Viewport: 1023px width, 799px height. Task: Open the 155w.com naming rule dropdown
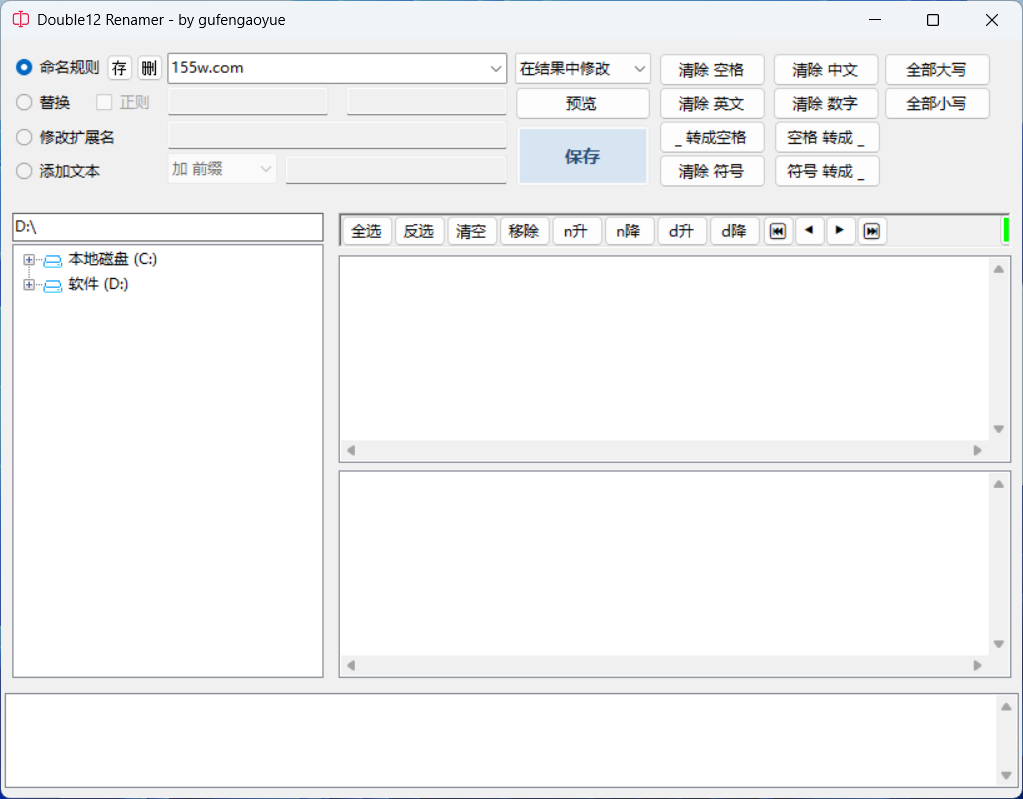(496, 68)
